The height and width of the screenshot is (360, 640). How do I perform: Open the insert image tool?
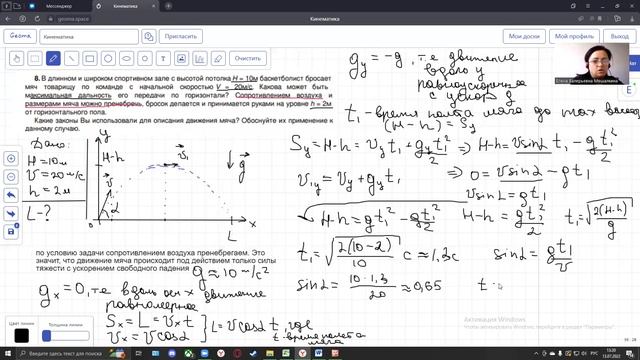pos(182,58)
